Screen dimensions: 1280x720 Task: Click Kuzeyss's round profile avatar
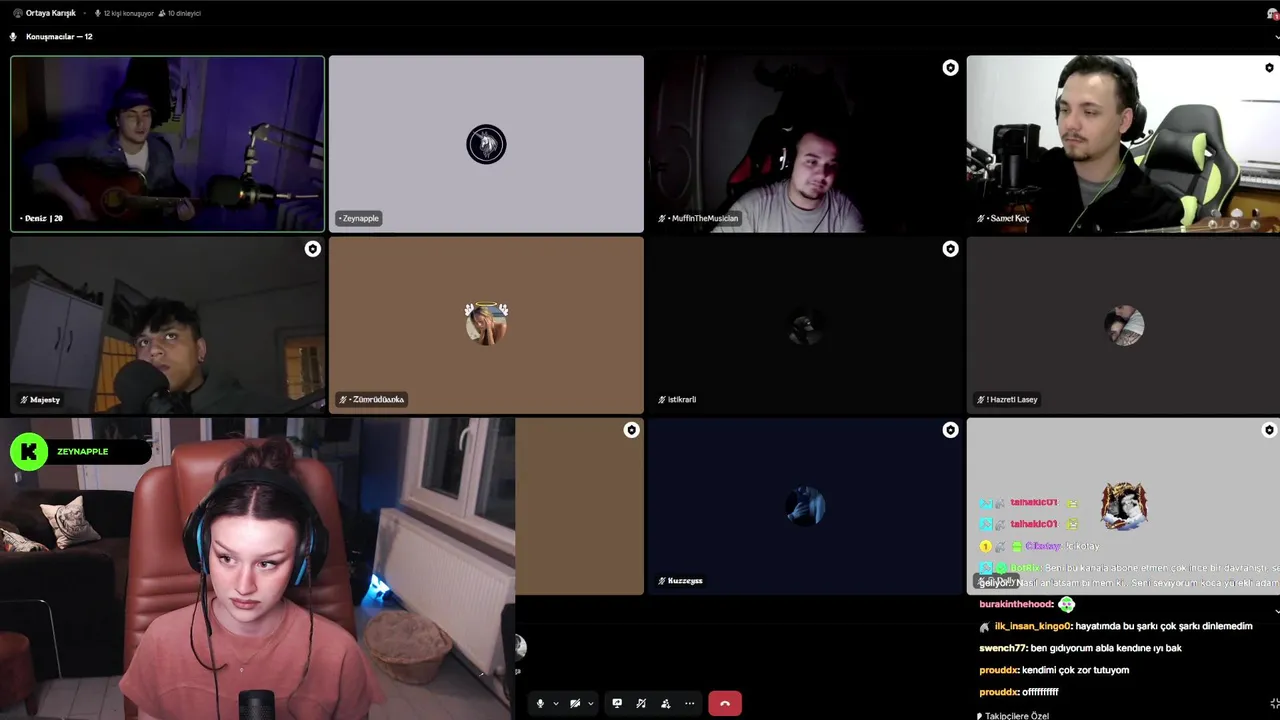[x=805, y=506]
